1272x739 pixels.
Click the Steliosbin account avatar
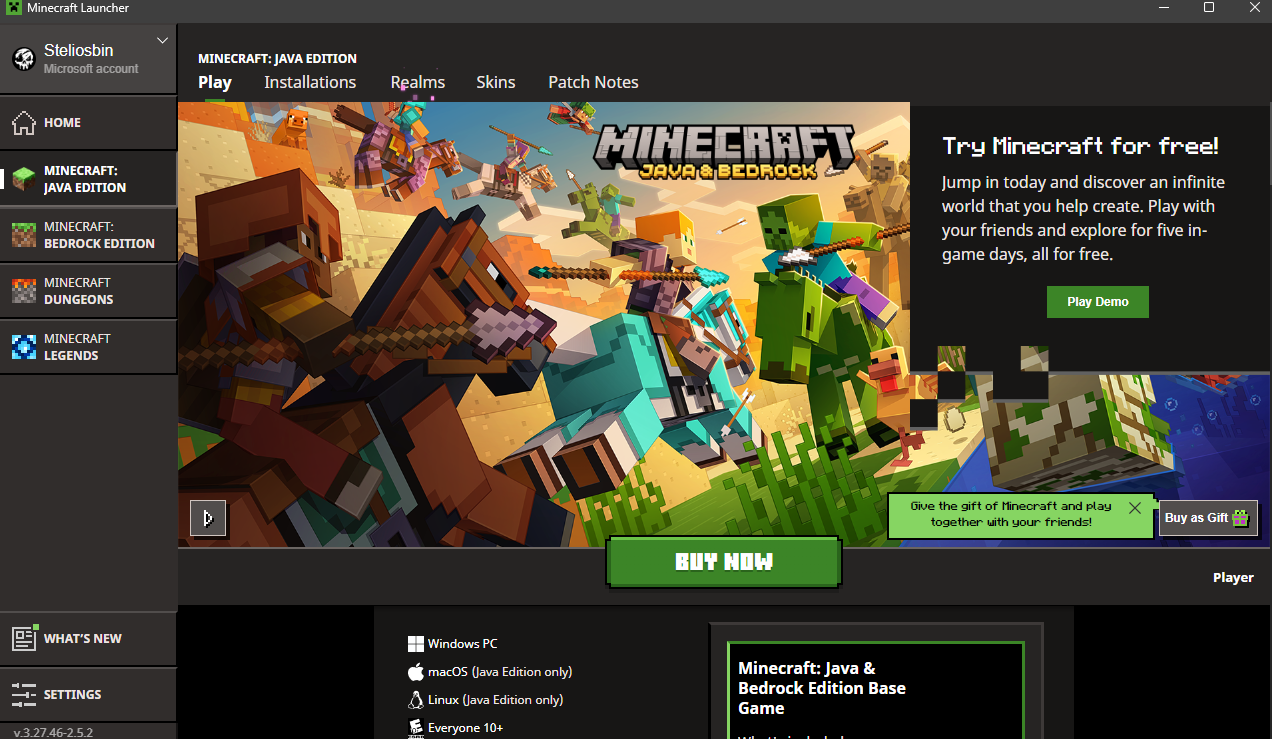coord(24,59)
